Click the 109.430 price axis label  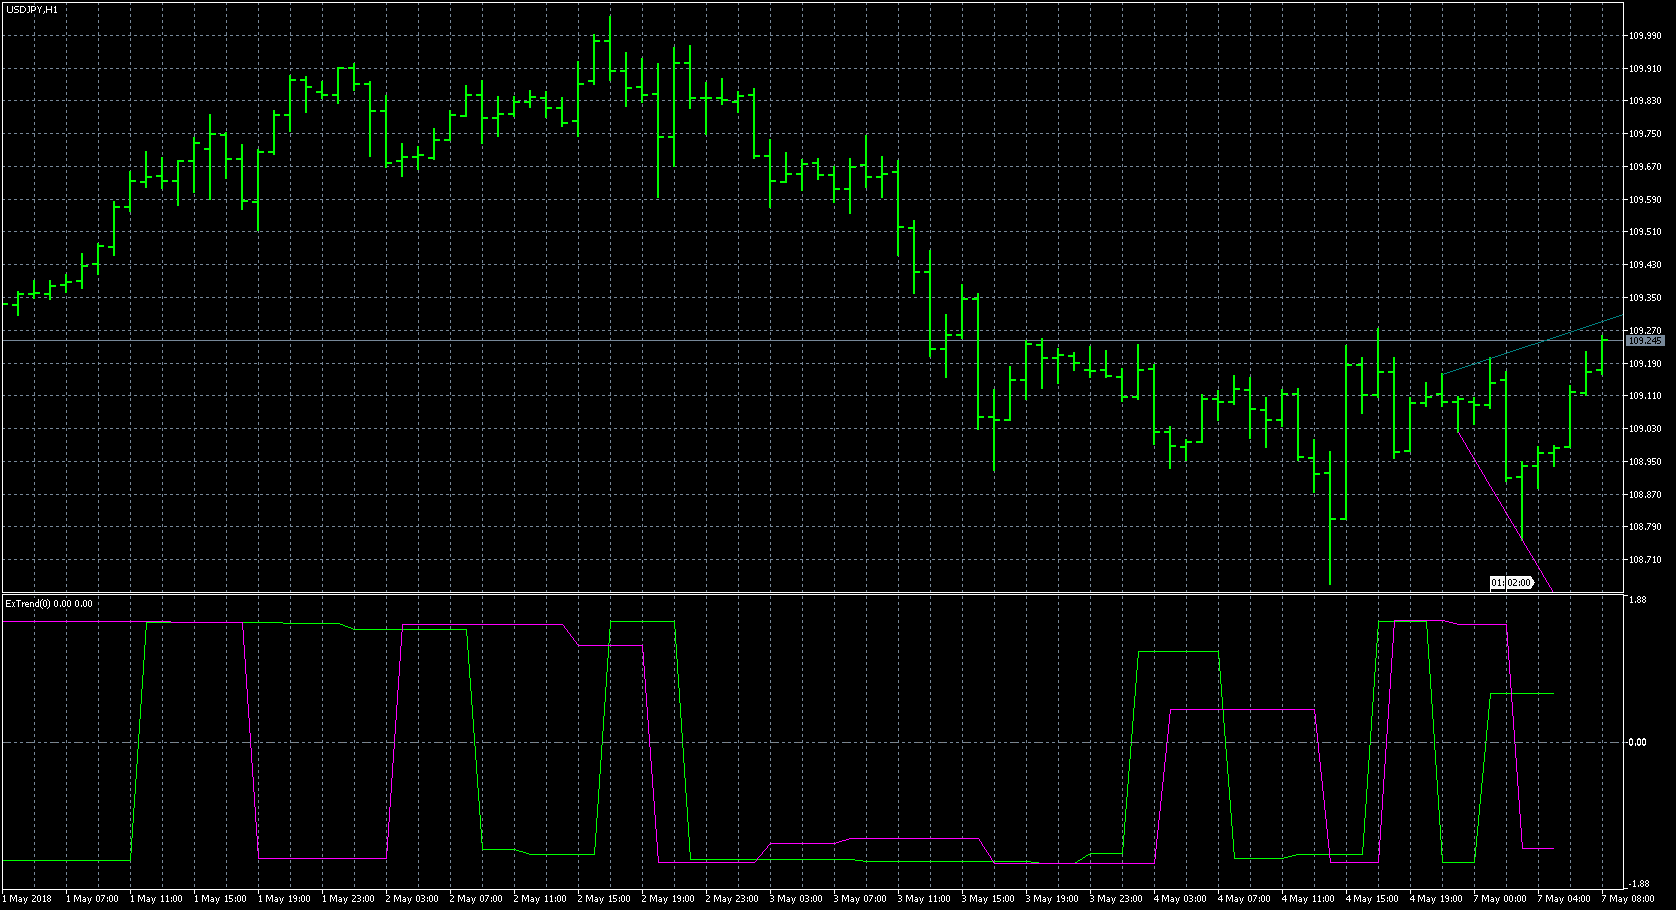pyautogui.click(x=1645, y=265)
